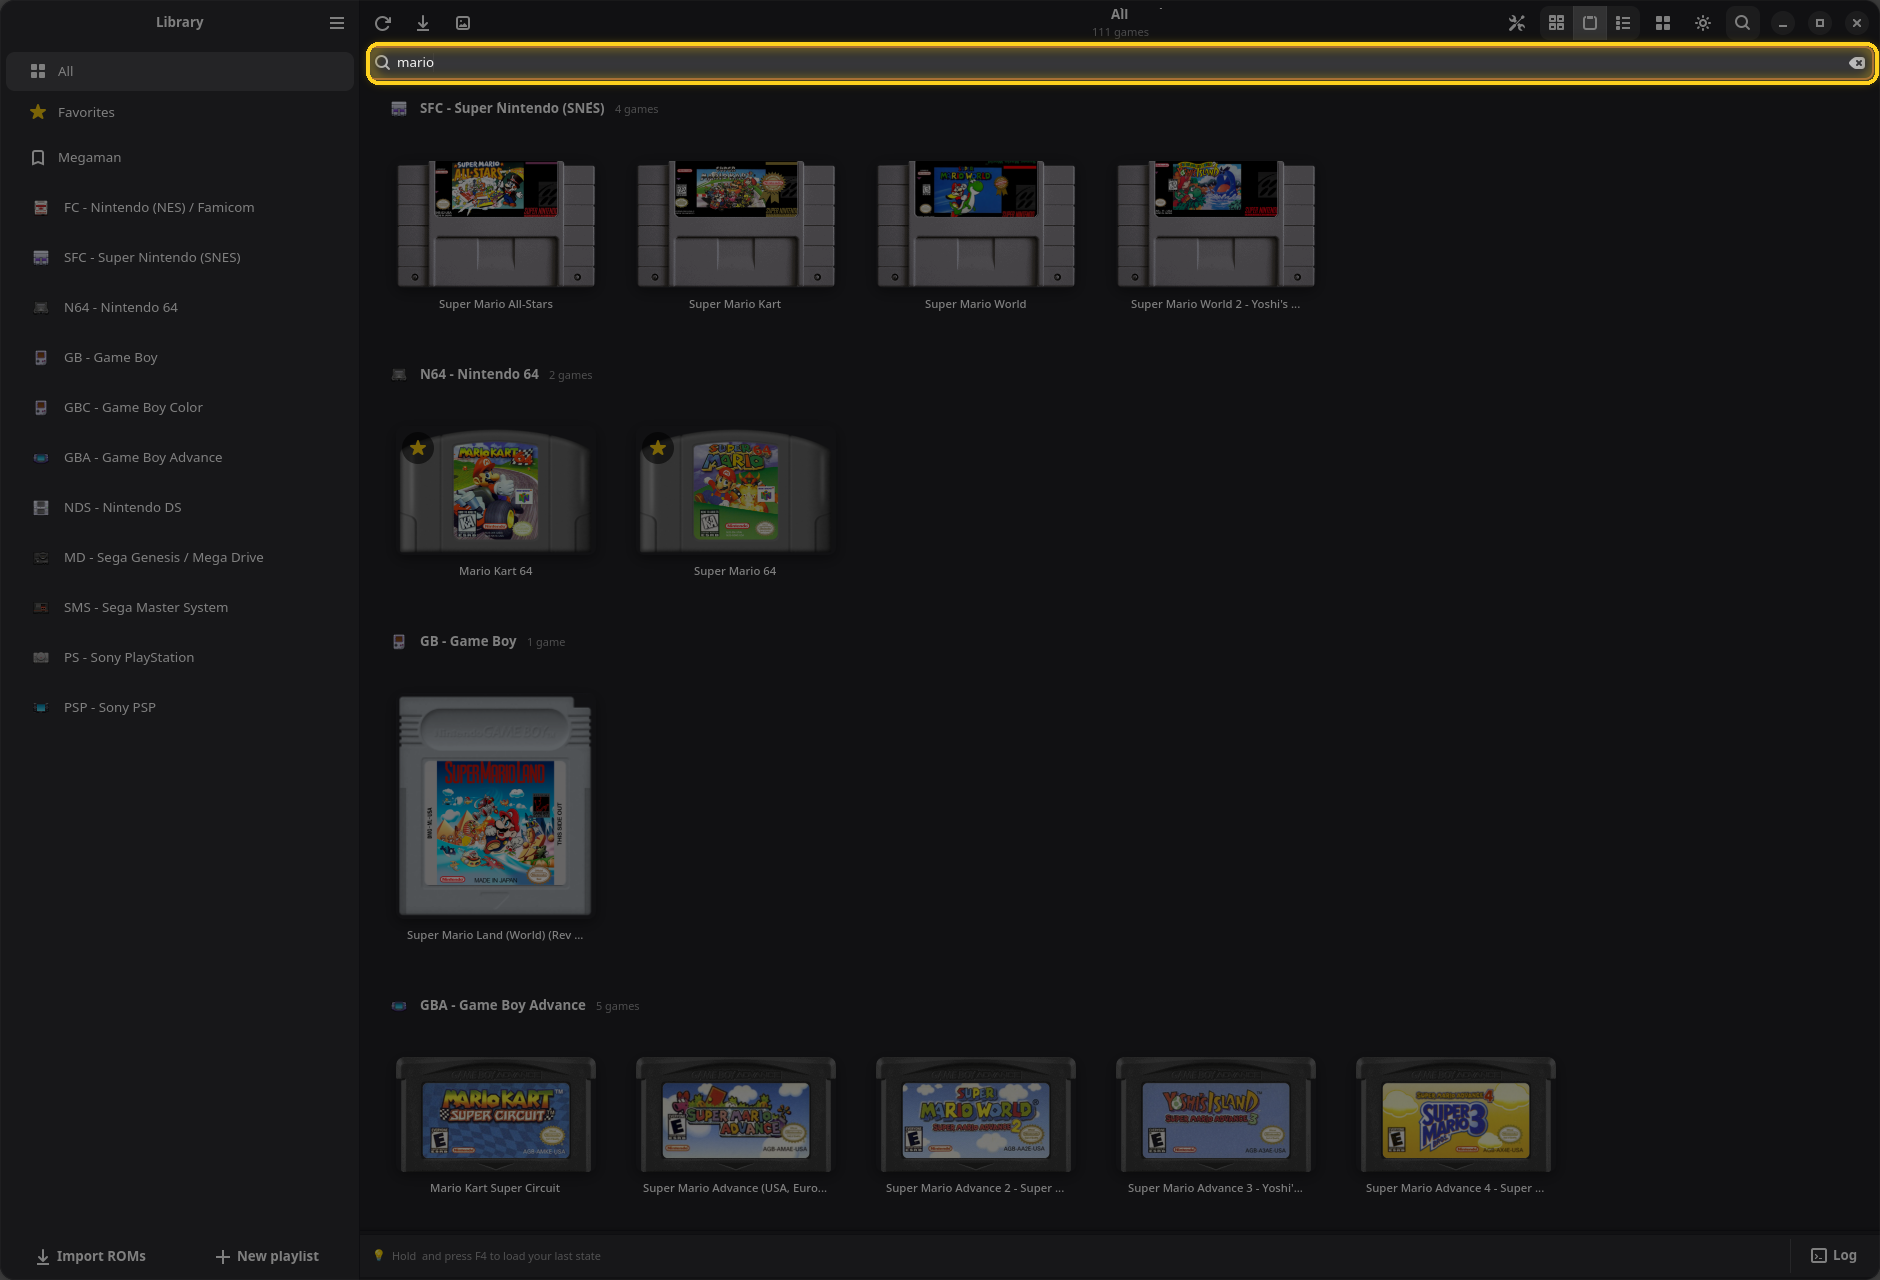The image size is (1880, 1280).
Task: Click the large-tiles grid icon
Action: click(1663, 23)
